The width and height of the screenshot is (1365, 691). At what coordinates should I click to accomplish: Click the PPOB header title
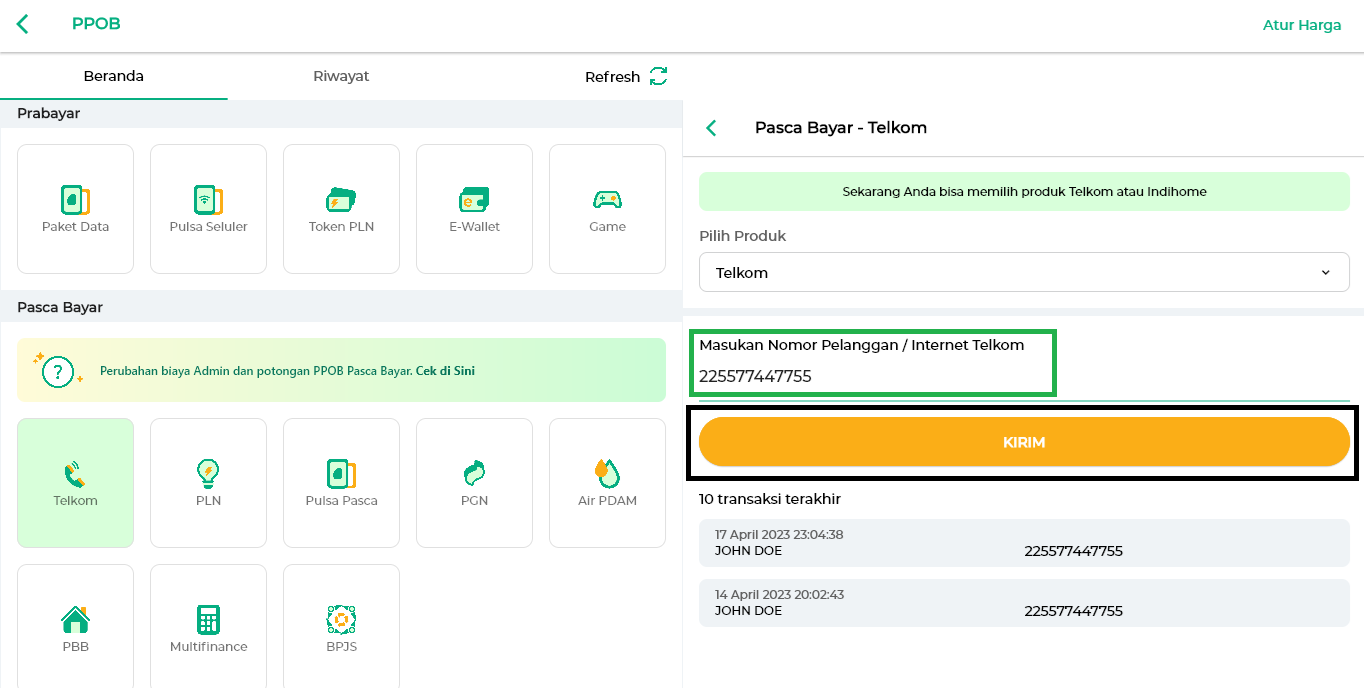[x=96, y=24]
